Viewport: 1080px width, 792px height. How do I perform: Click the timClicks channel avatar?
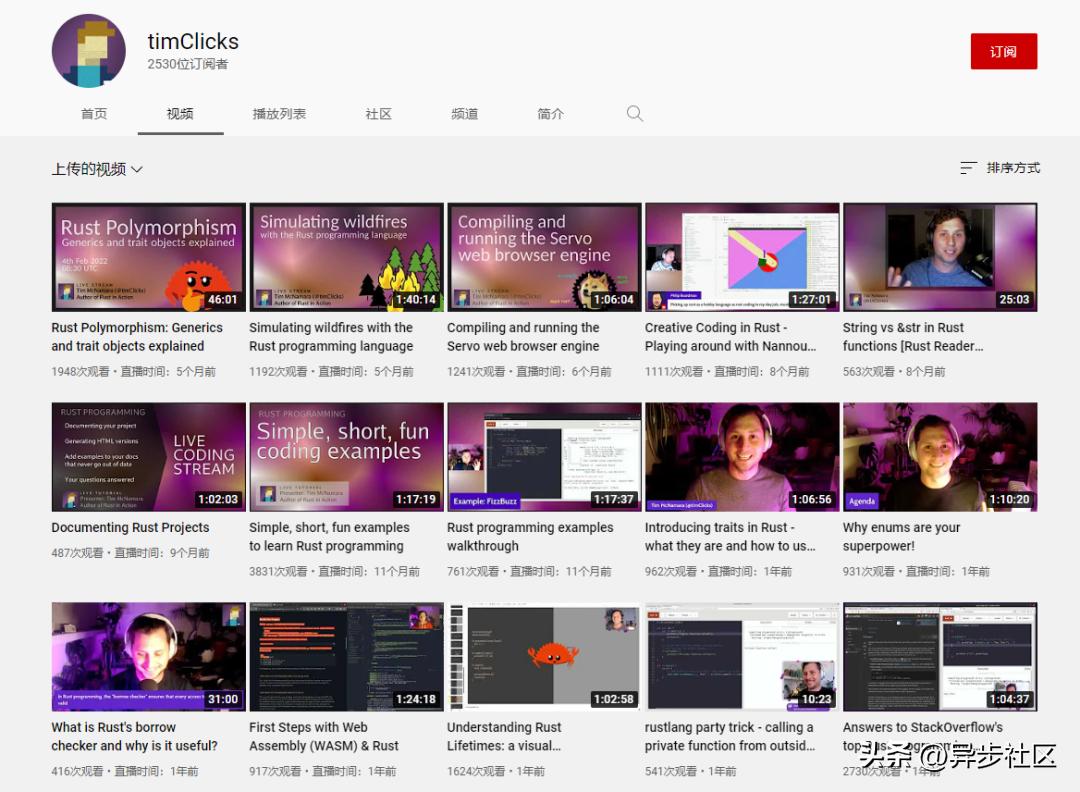pos(89,52)
